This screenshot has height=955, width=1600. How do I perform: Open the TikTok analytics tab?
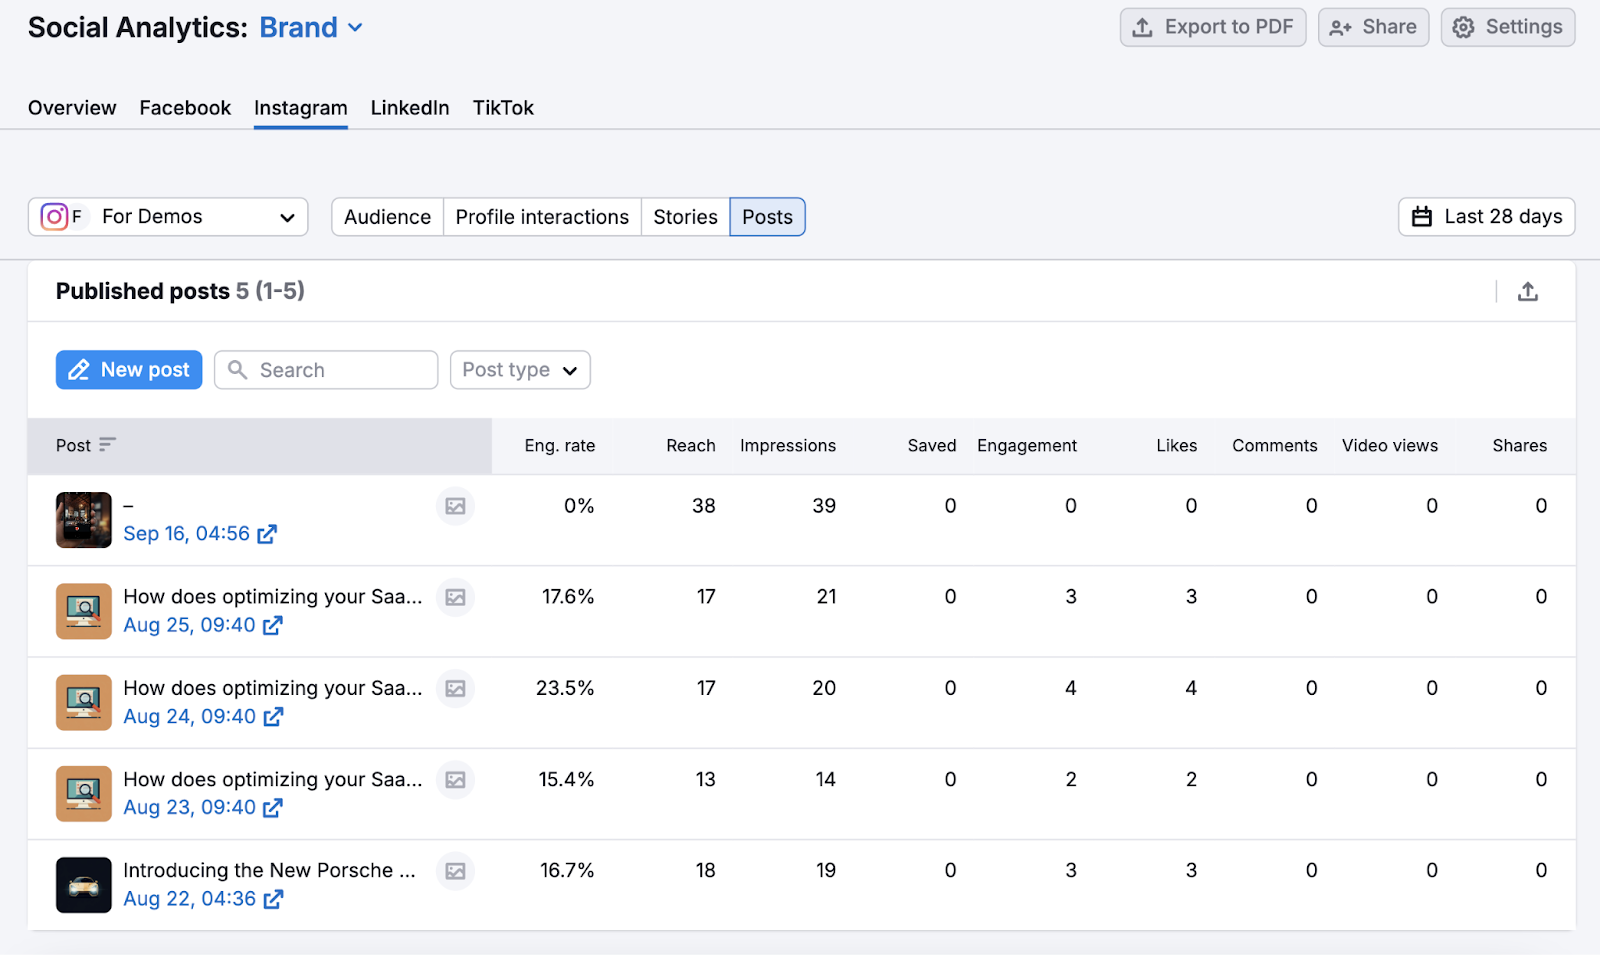click(503, 107)
